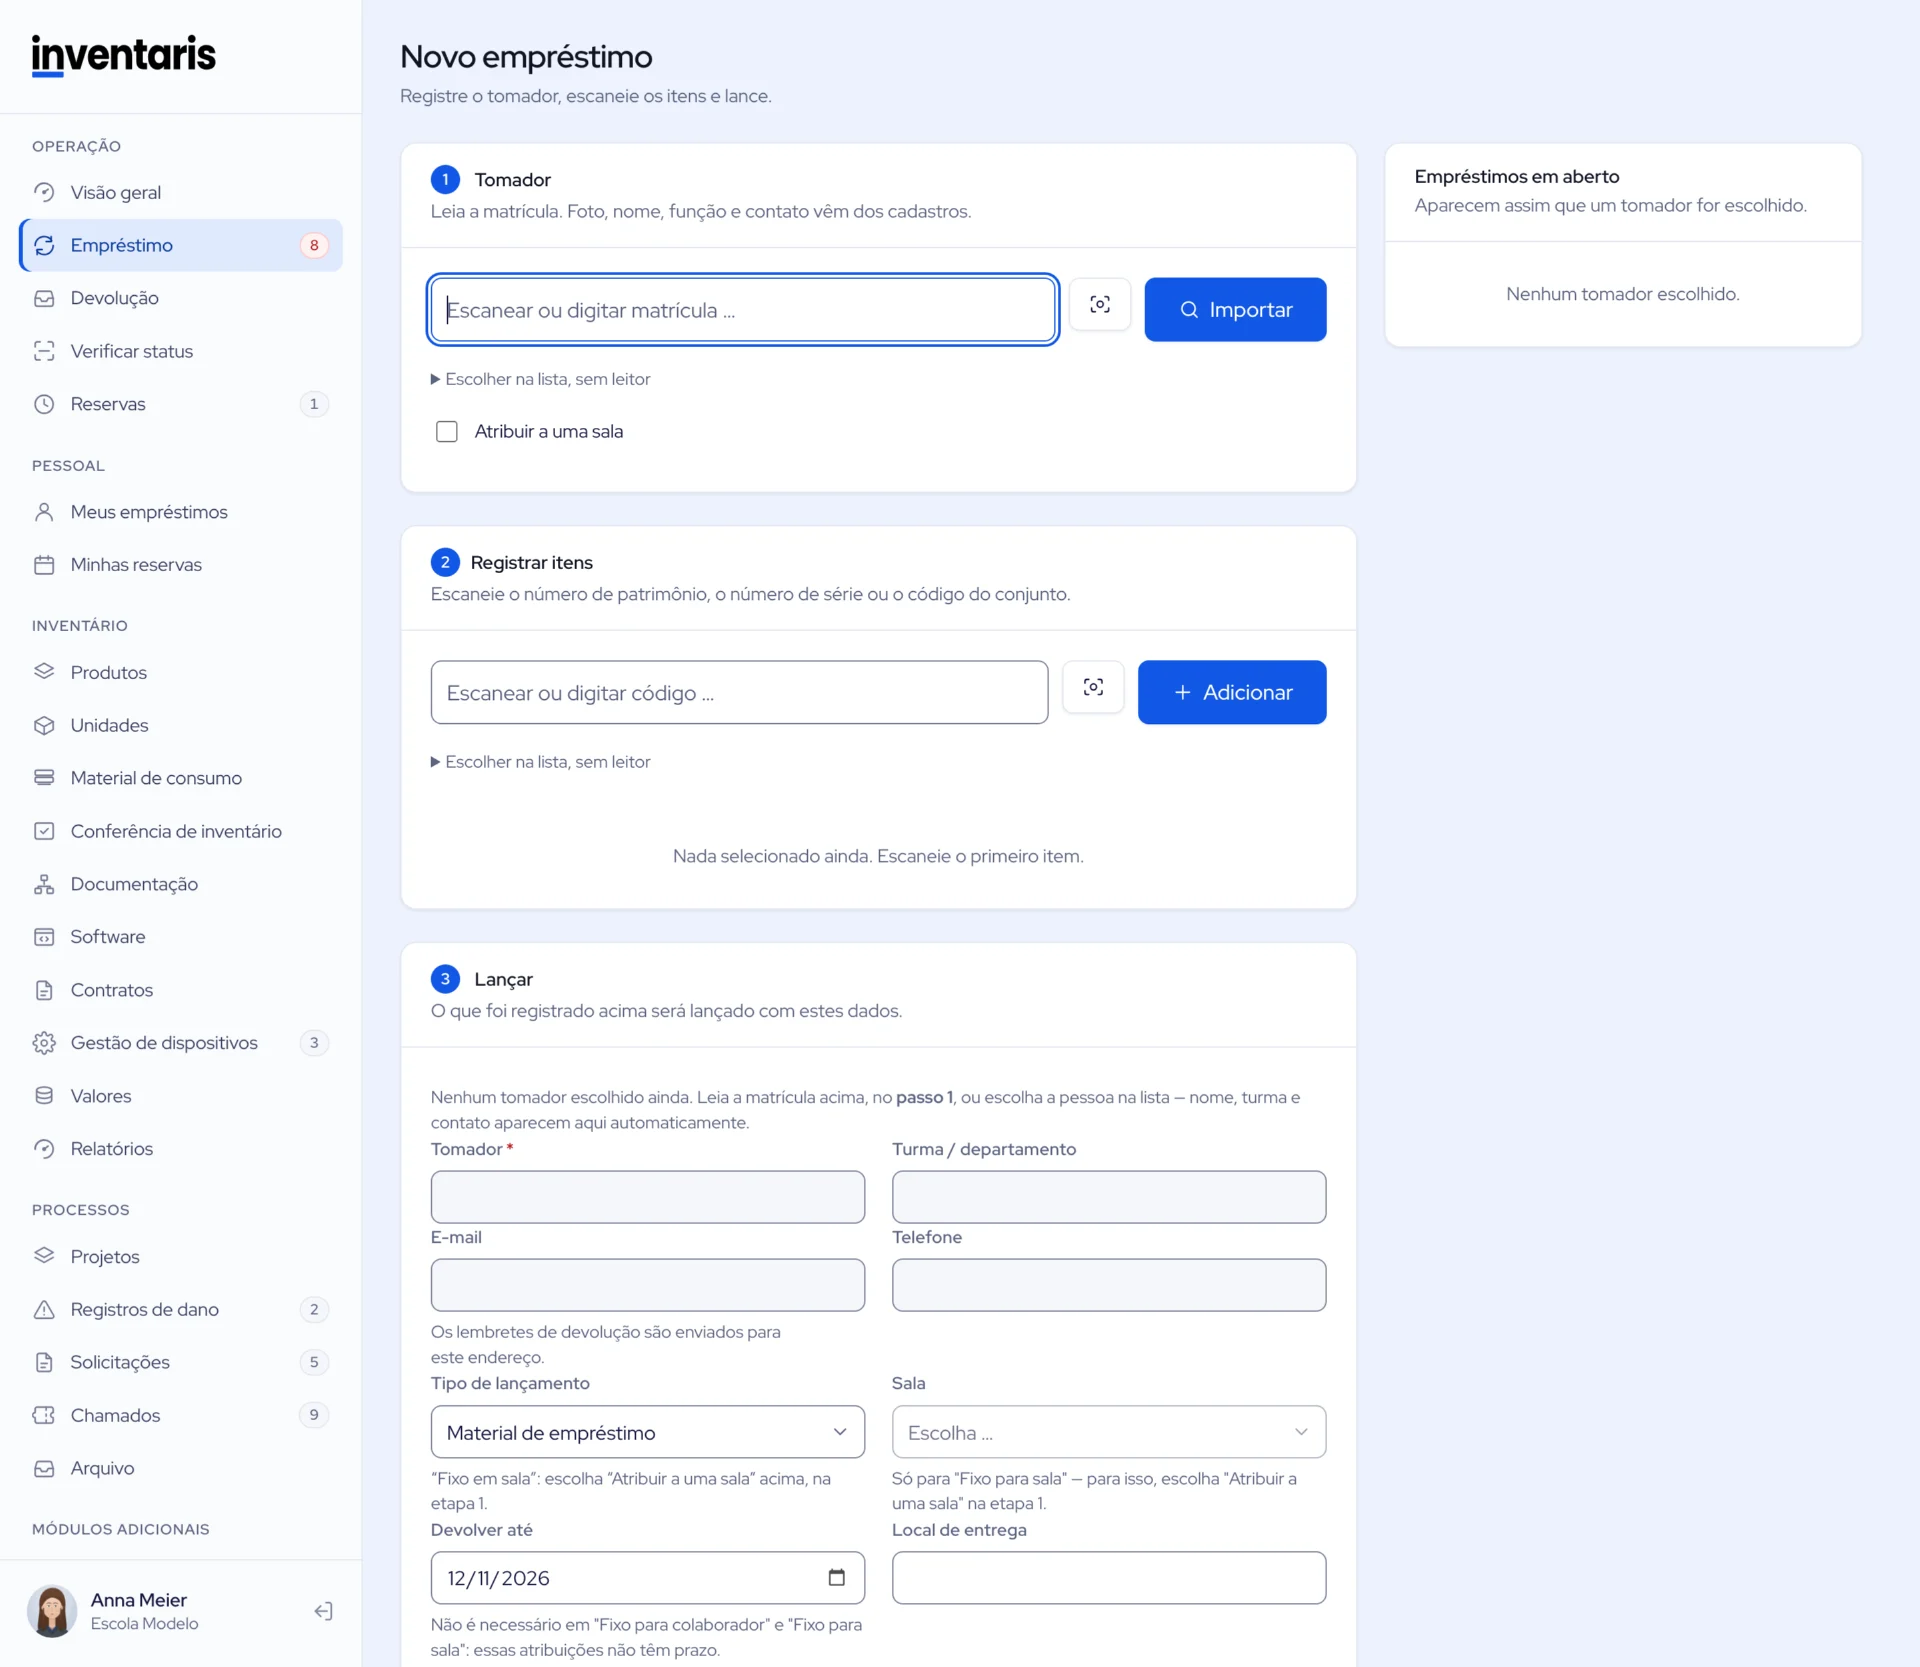Click the Telefone input field
The image size is (1920, 1667).
(1109, 1285)
